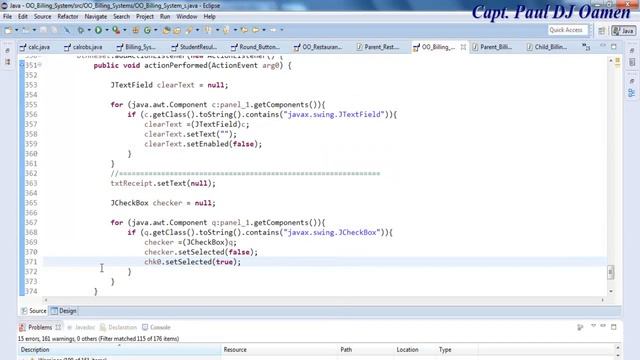This screenshot has height=360, width=640.
Task: Open the Navigate menu
Action: [x=96, y=17]
